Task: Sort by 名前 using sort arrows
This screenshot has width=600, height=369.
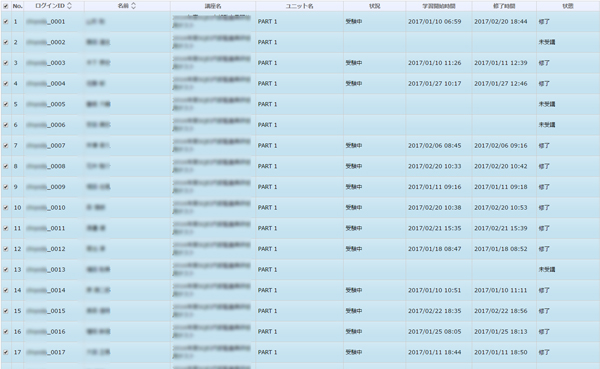Action: click(133, 6)
